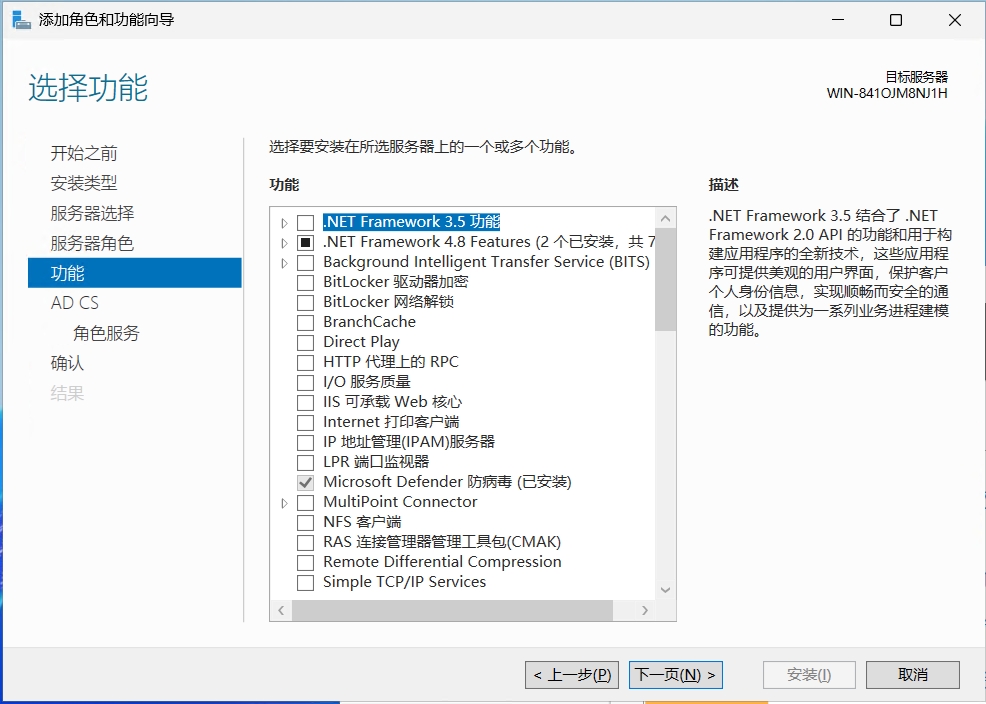
Task: Go to 开始之前 step
Action: [84, 153]
